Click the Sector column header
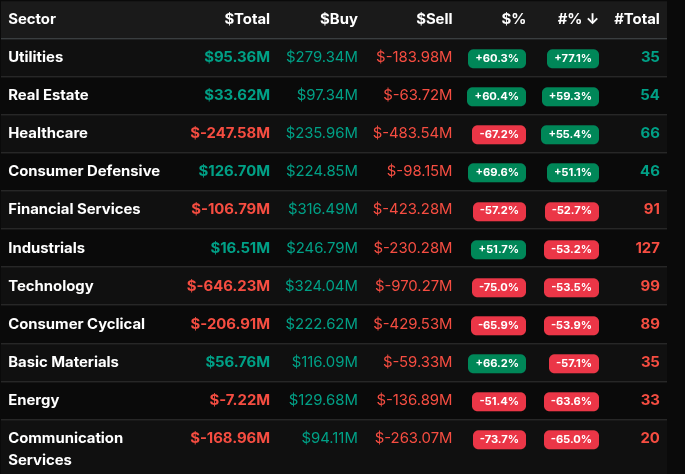The image size is (685, 474). tap(32, 19)
